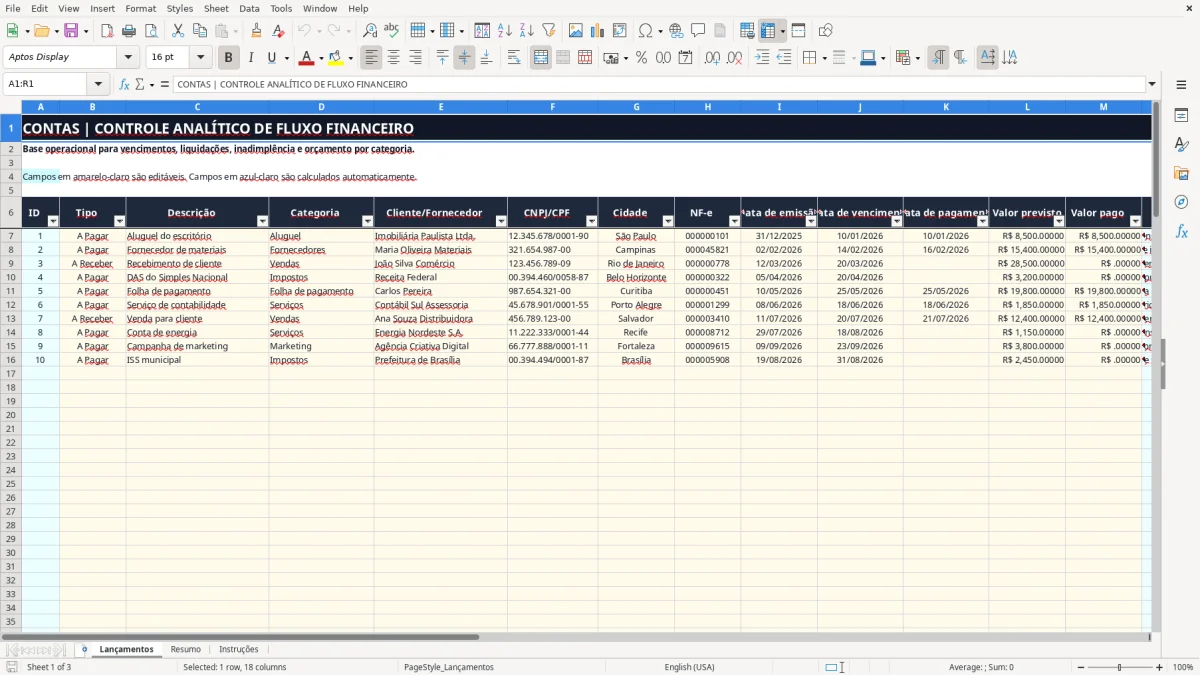Click the 100% zoom level
Image resolution: width=1200 pixels, height=675 pixels.
(1182, 667)
